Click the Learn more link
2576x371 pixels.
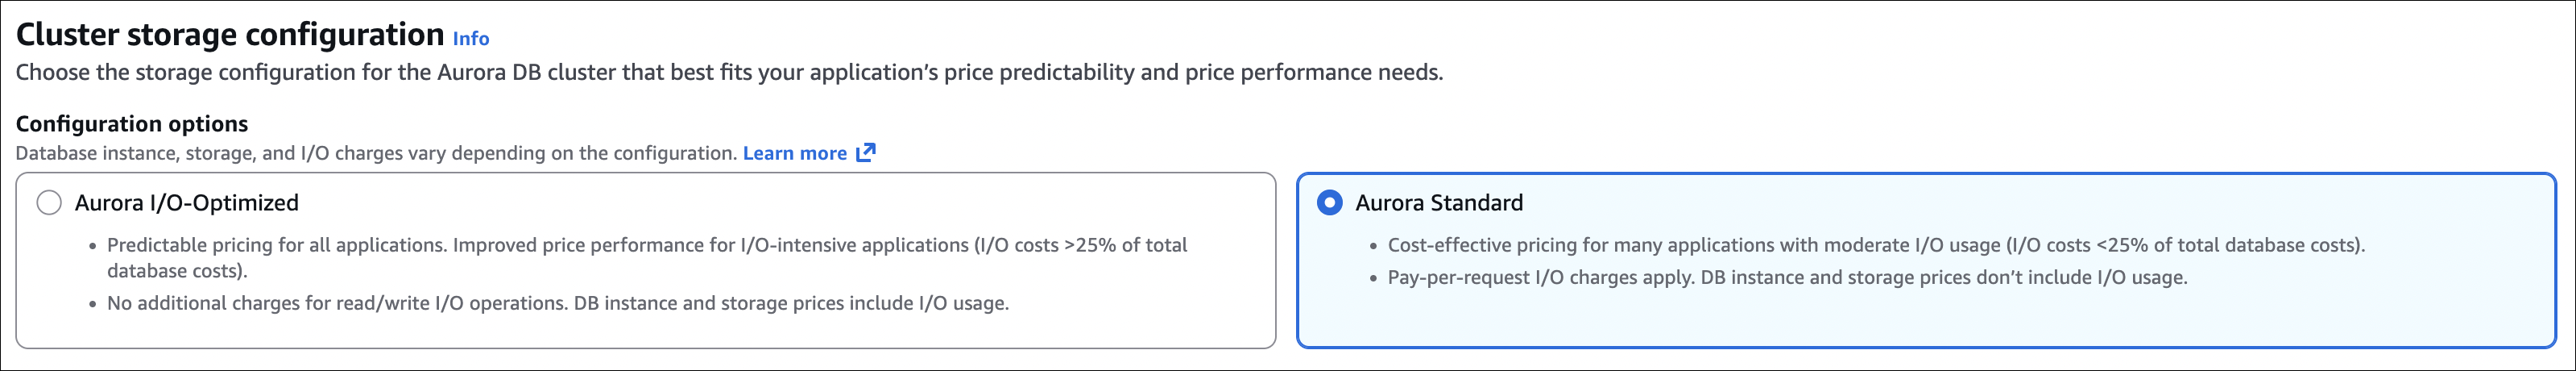tap(794, 153)
